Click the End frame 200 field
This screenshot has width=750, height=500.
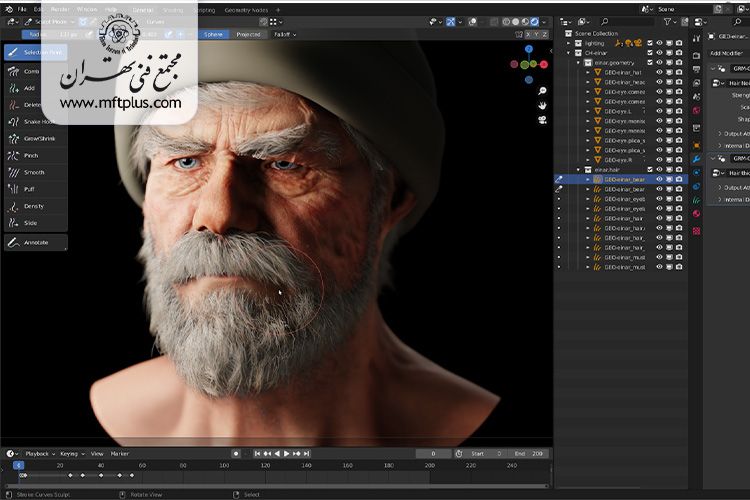tap(529, 454)
